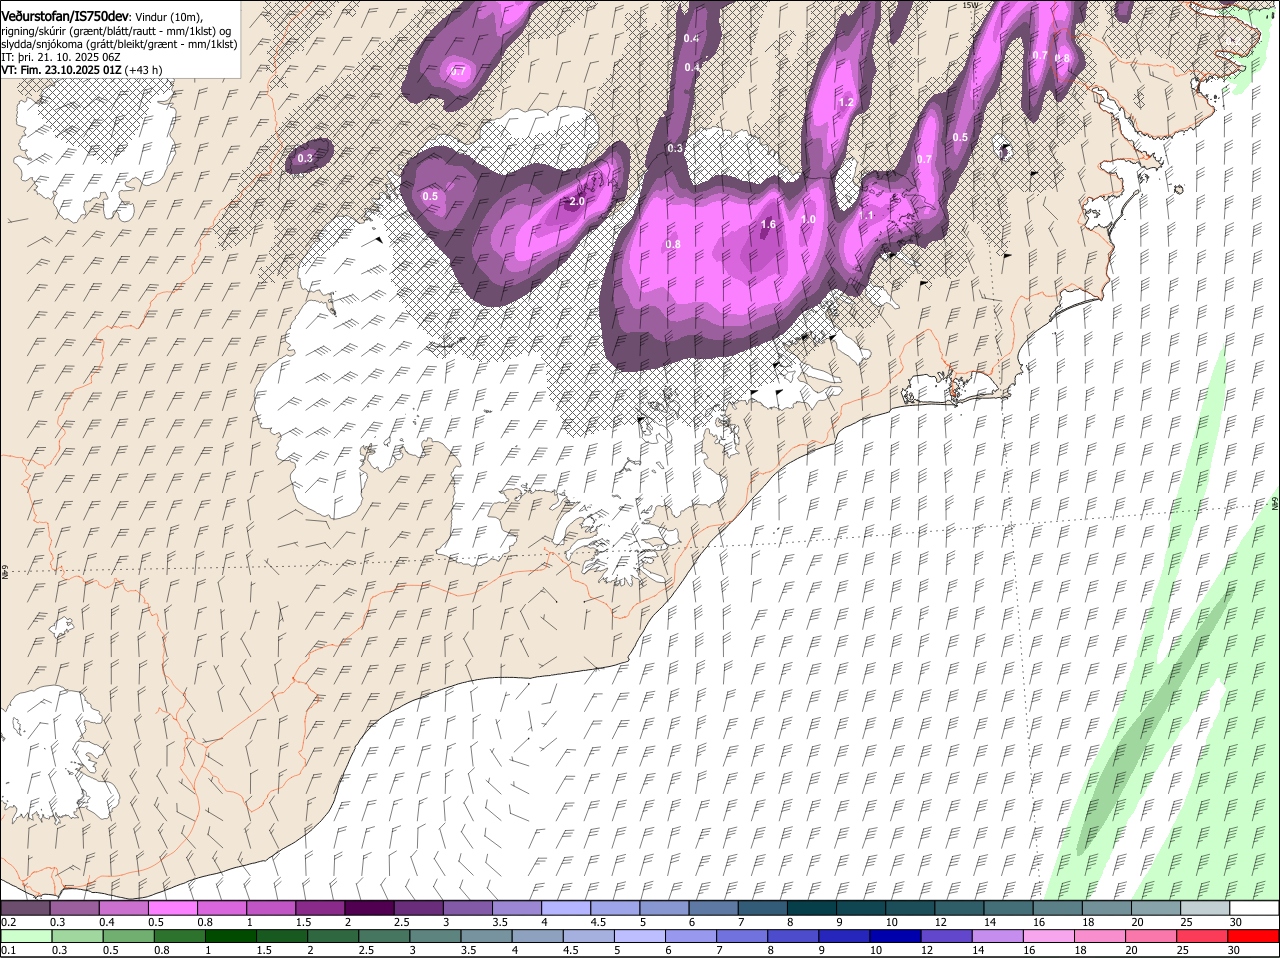The image size is (1280, 958).
Task: Click the 1.1 precipitation value on the map
Action: click(867, 215)
